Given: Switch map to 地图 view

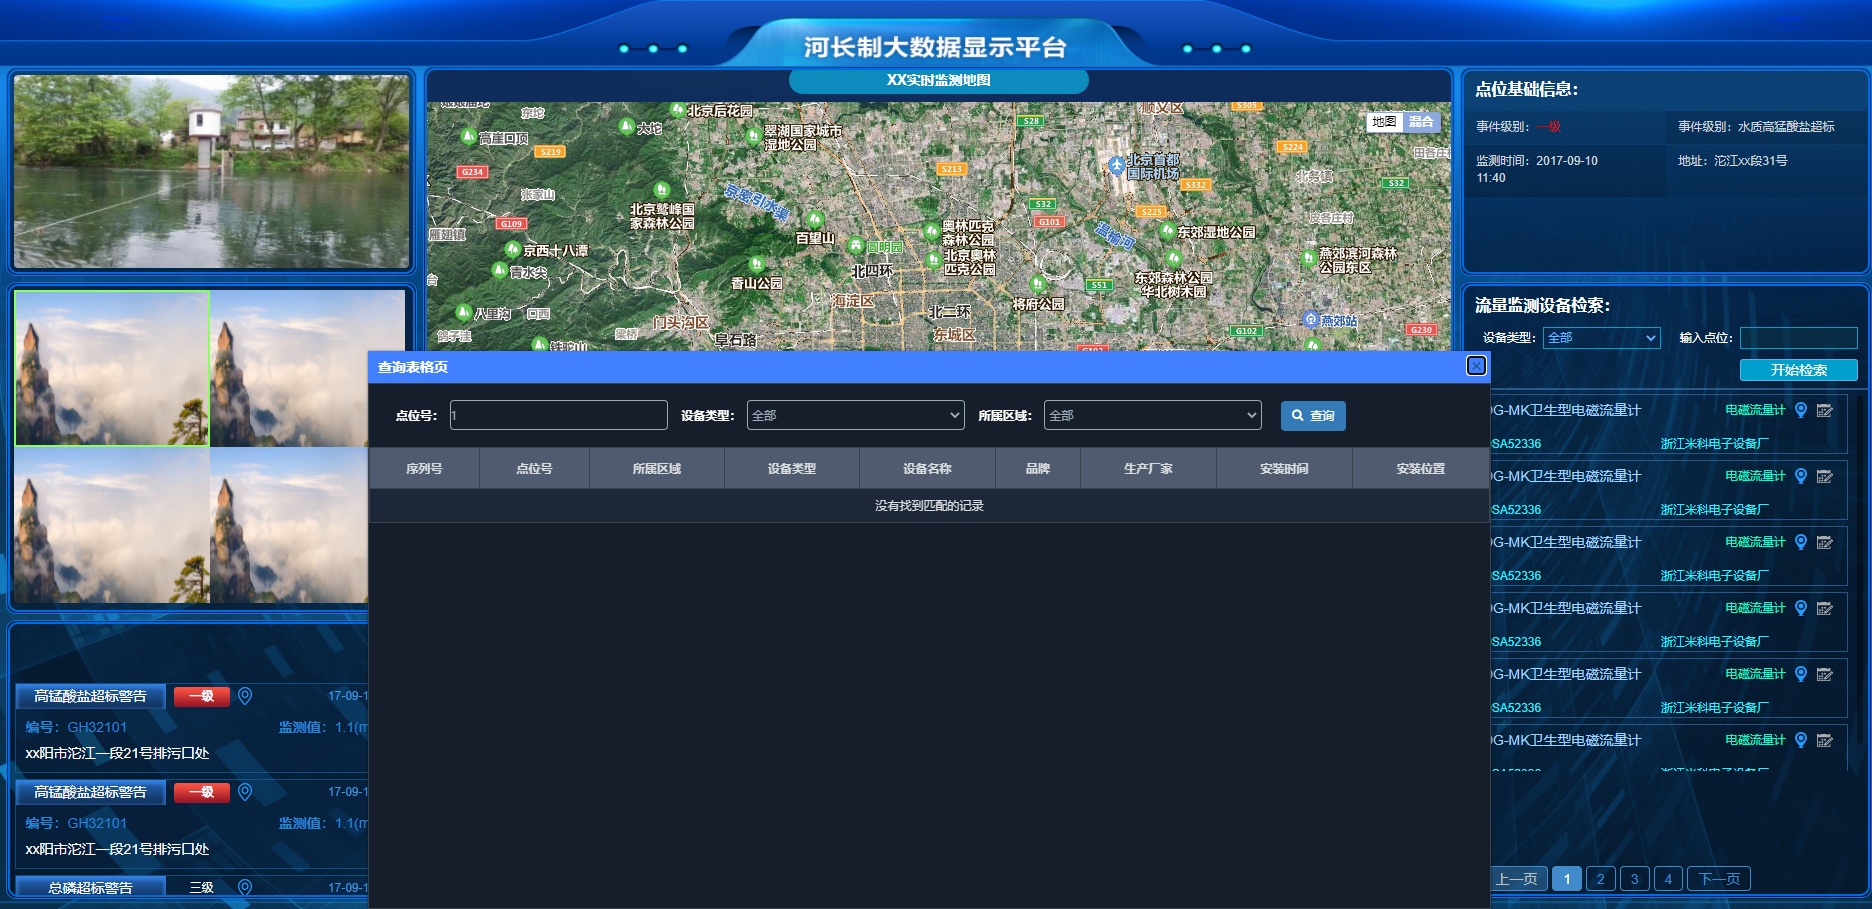Looking at the screenshot, I should point(1384,122).
